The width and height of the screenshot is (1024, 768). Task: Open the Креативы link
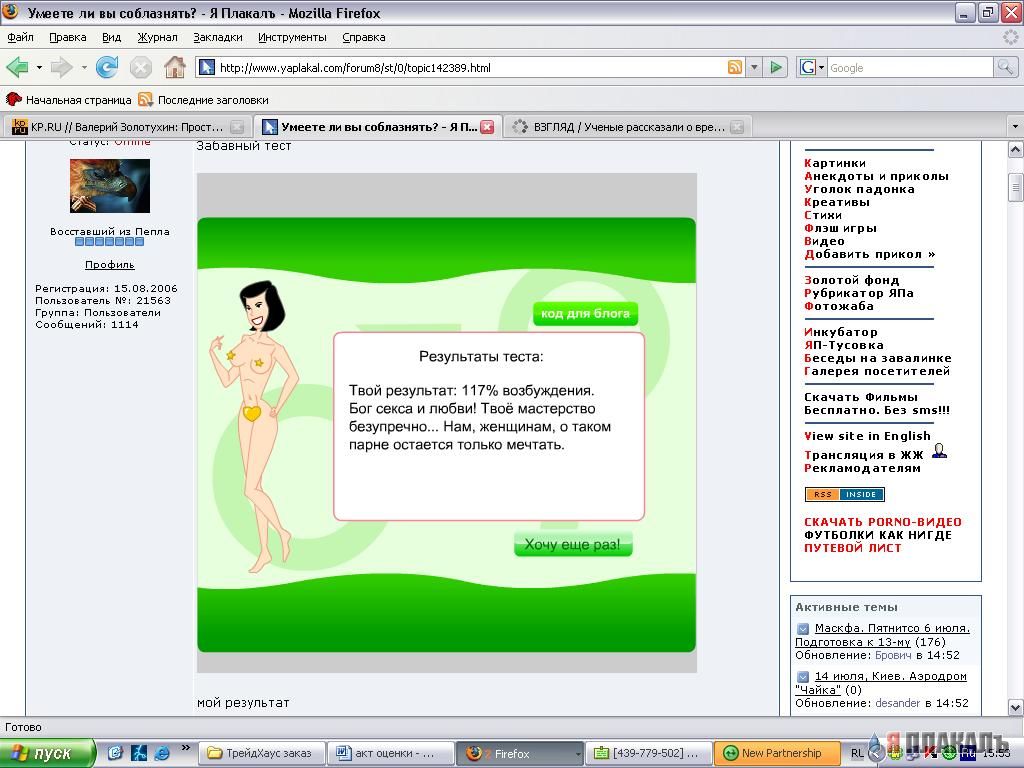click(x=837, y=202)
